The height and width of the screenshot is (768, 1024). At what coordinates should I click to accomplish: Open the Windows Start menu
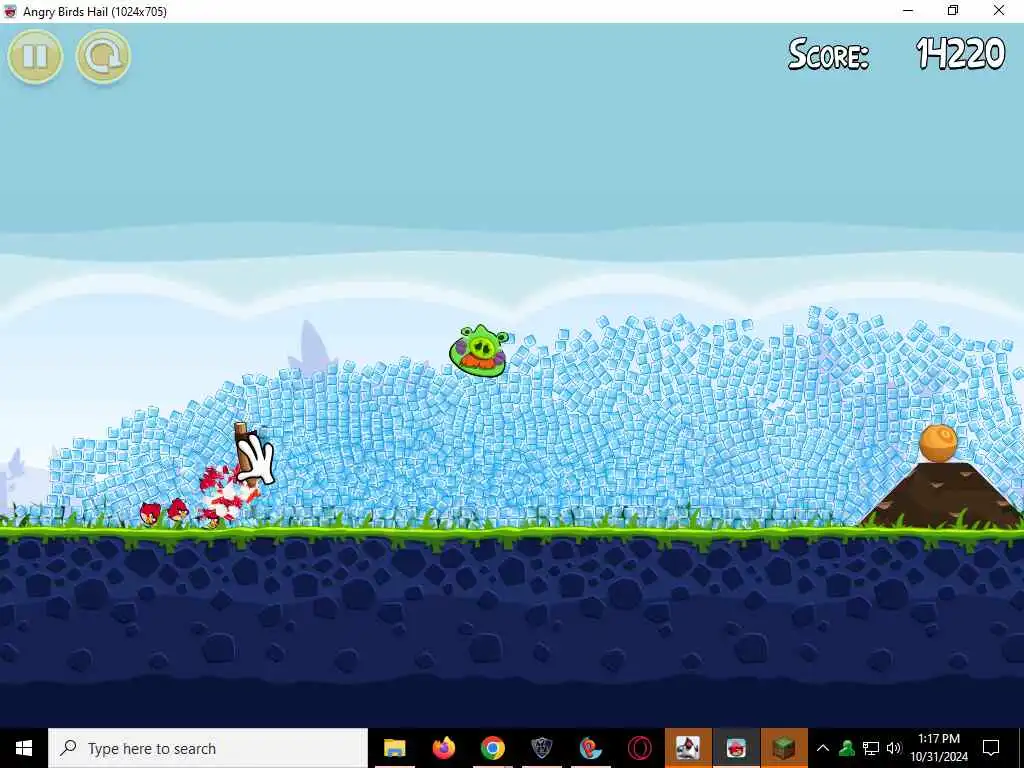[x=24, y=748]
